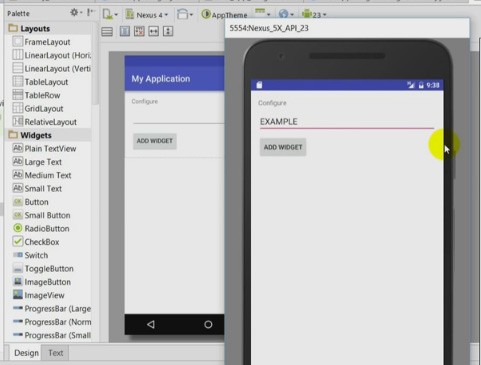Image resolution: width=481 pixels, height=365 pixels.
Task: Click the Switch widget icon
Action: click(17, 255)
